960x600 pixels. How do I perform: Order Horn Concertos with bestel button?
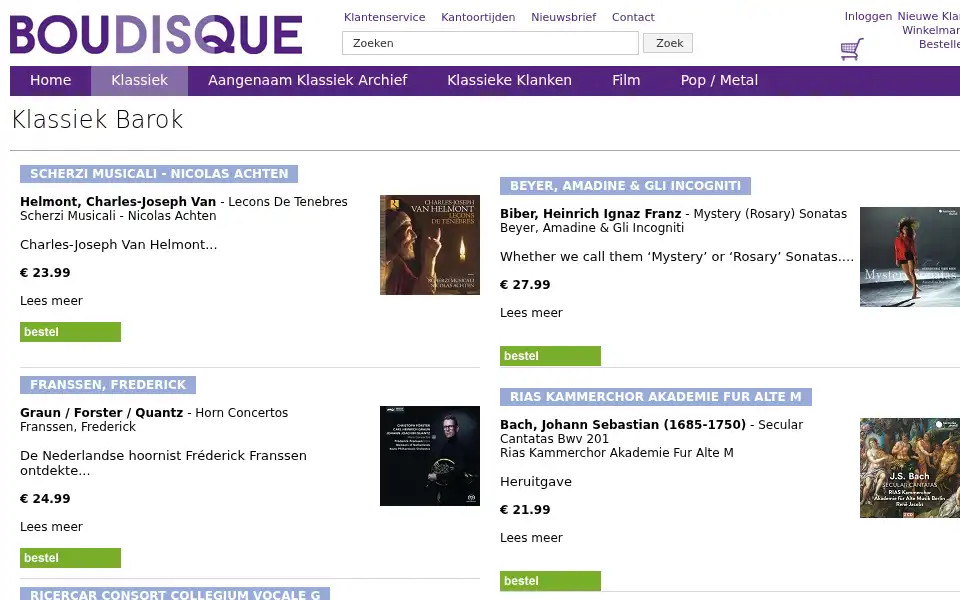pyautogui.click(x=70, y=558)
